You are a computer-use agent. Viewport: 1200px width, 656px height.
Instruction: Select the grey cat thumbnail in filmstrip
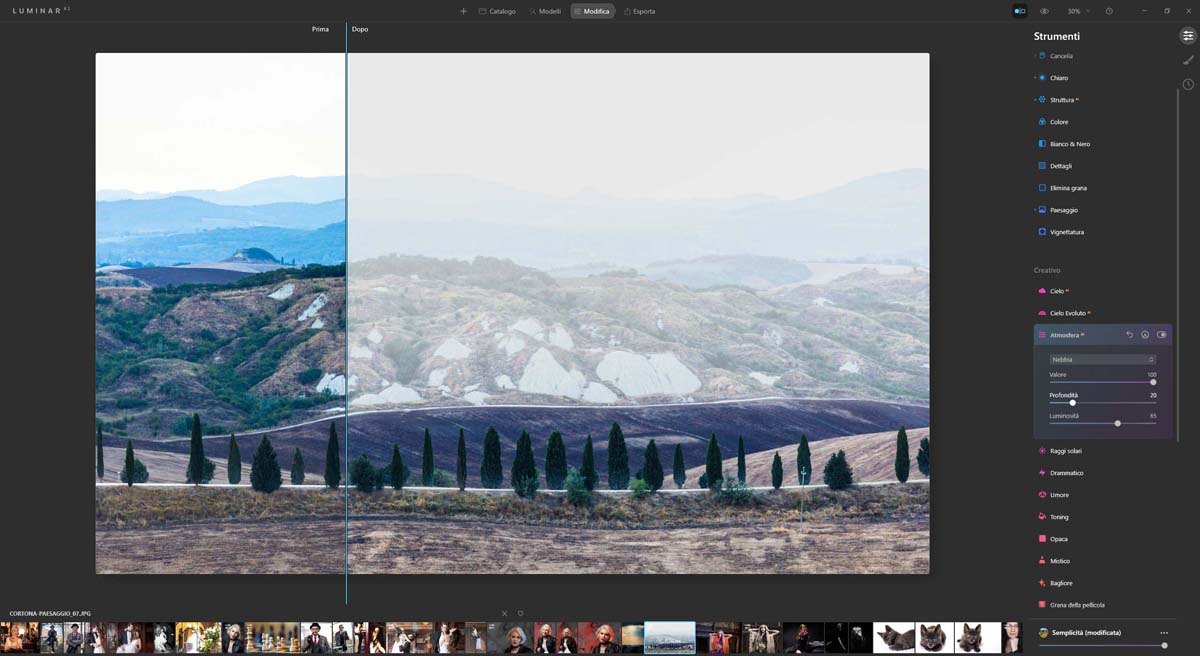click(x=936, y=637)
